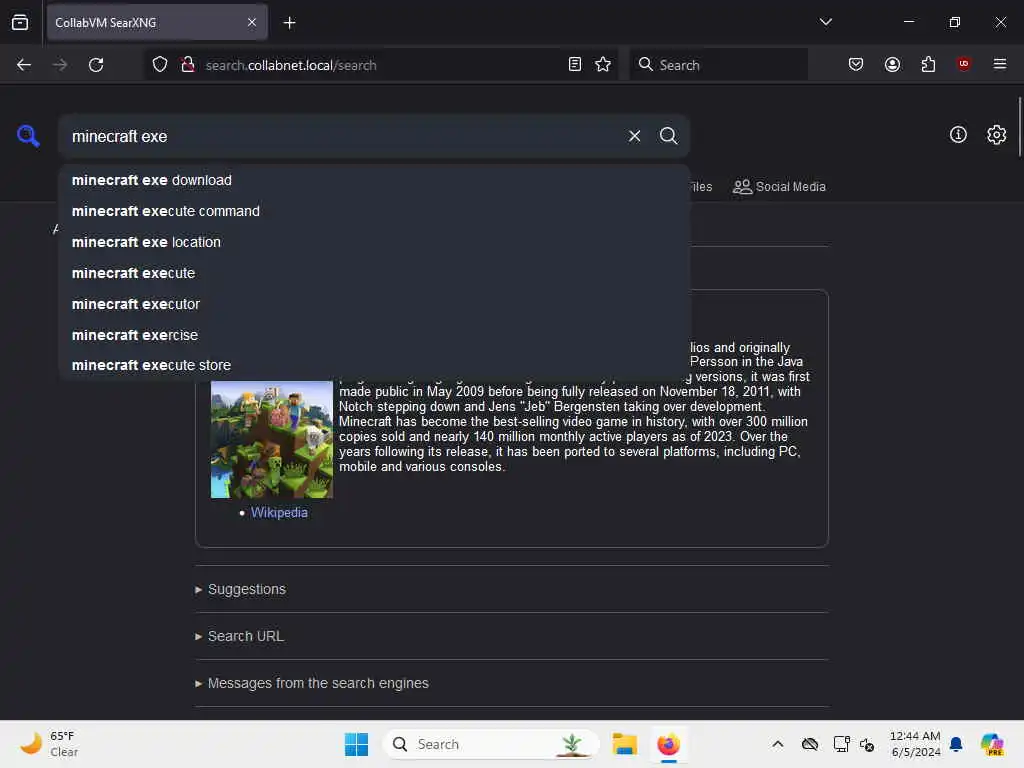This screenshot has width=1024, height=768.
Task: Open uBlock Origin extension icon
Action: 964,64
